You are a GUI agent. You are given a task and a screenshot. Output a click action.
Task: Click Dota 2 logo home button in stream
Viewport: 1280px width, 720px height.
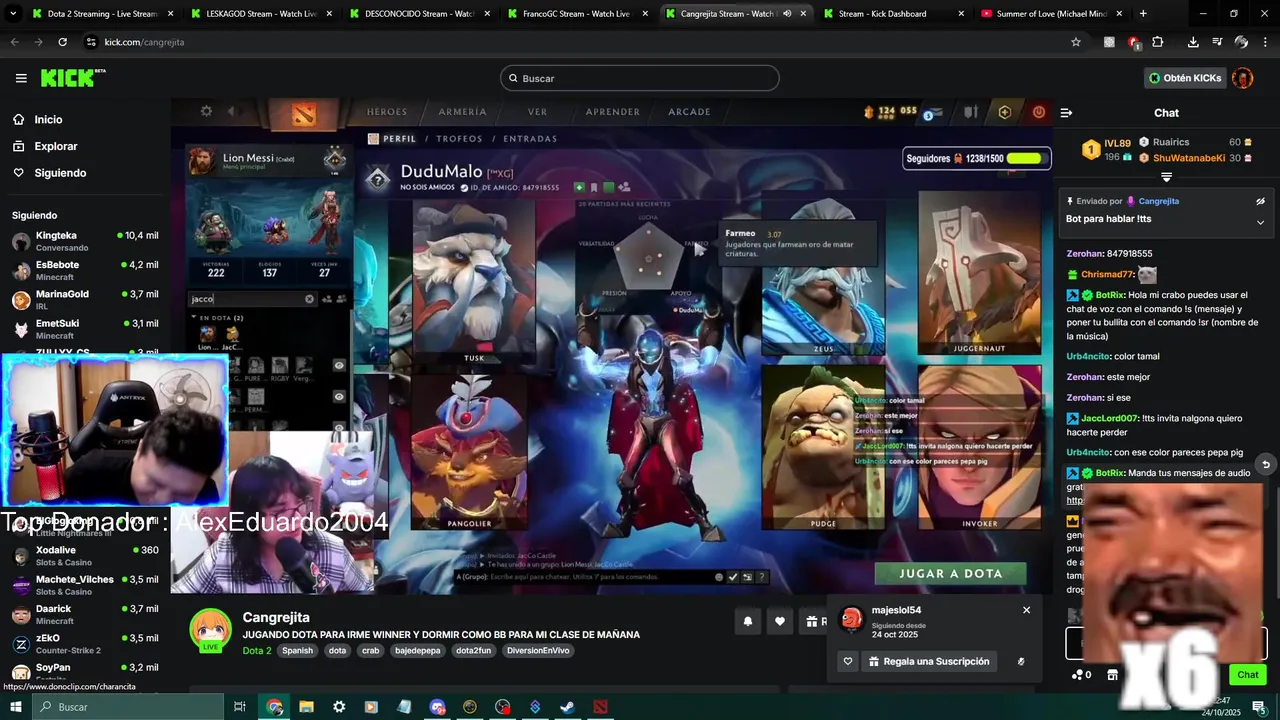click(x=303, y=113)
